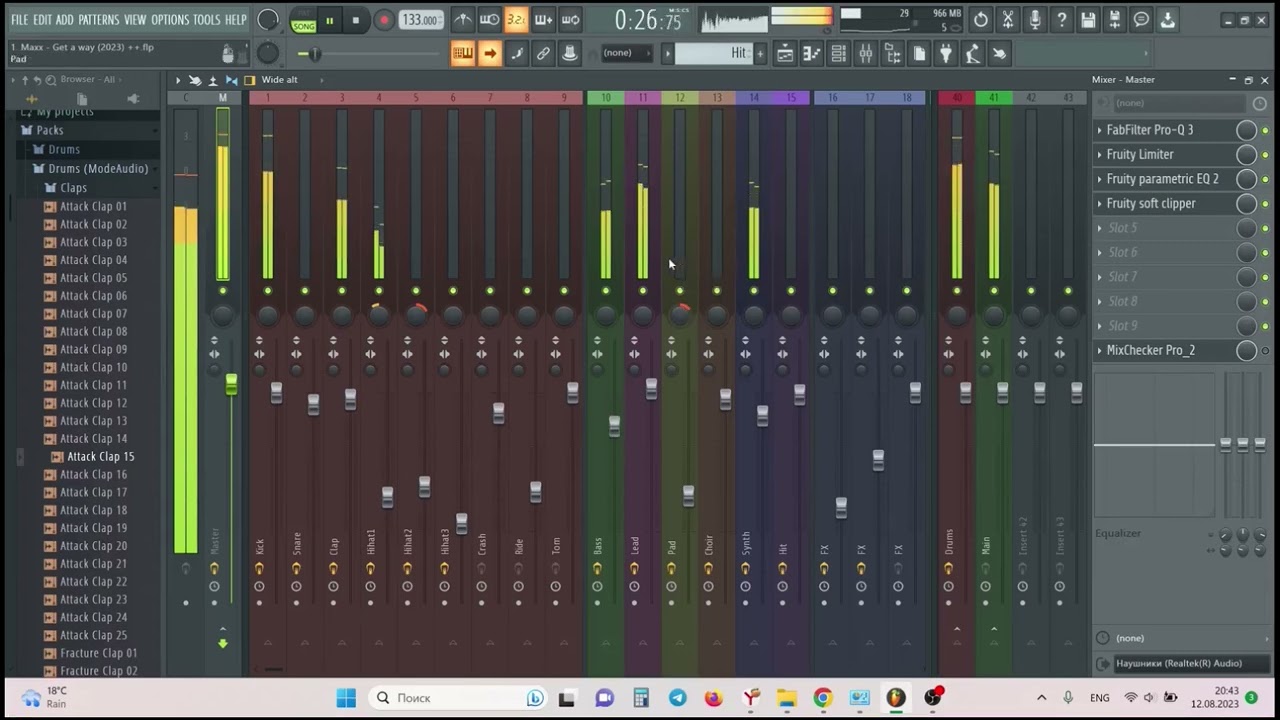
Task: Click the download content library icon
Action: (1168, 19)
